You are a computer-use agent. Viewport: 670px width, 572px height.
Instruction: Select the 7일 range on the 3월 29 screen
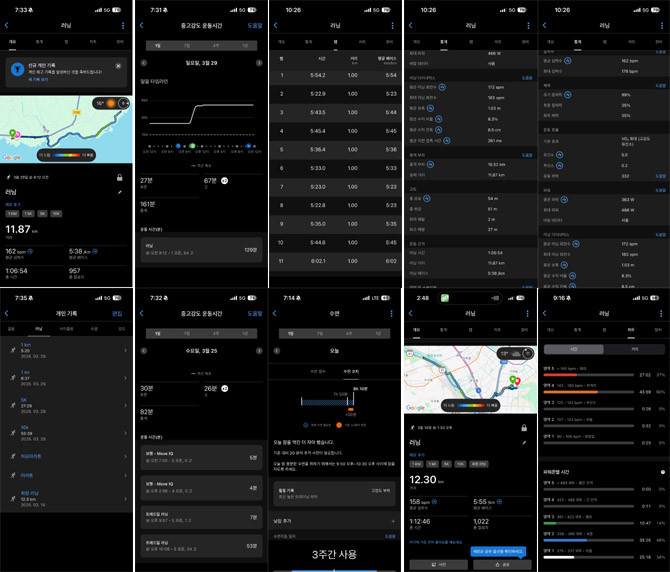click(x=188, y=46)
